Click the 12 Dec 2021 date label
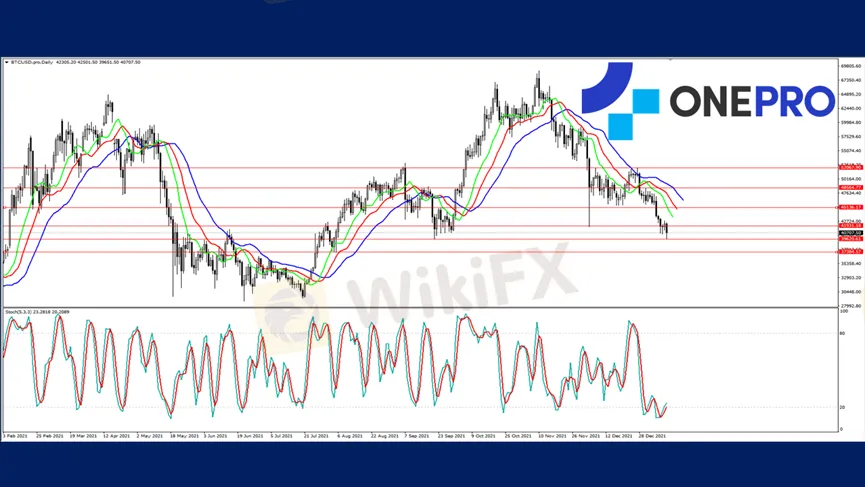This screenshot has height=487, width=865. coord(619,436)
